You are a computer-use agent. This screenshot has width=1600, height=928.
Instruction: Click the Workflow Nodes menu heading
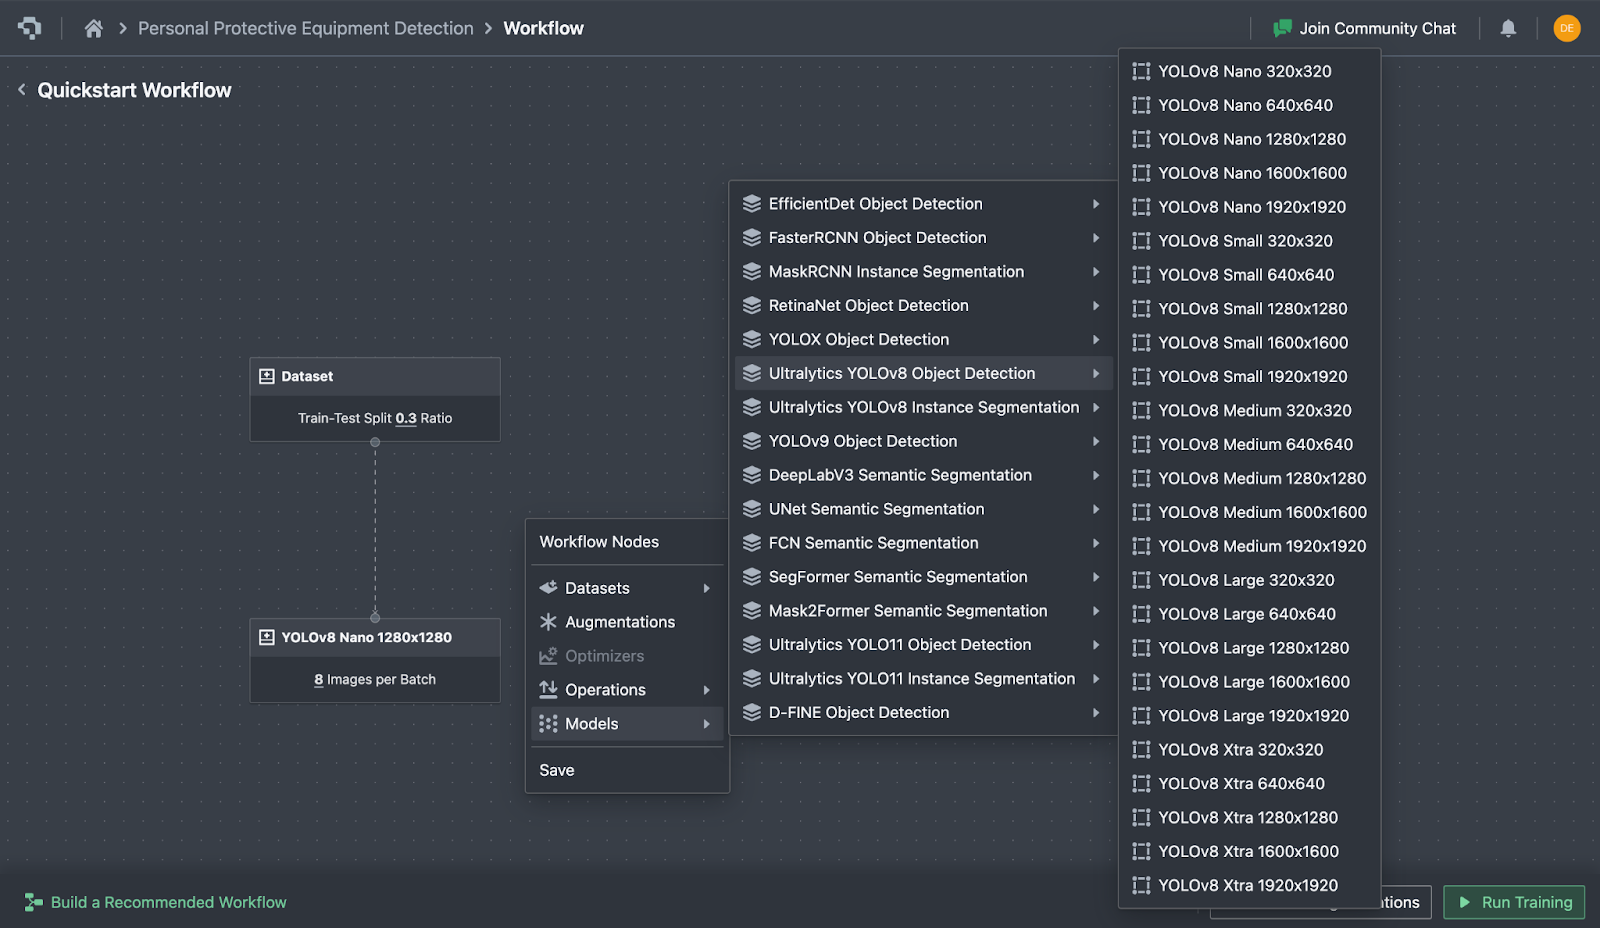pos(599,542)
